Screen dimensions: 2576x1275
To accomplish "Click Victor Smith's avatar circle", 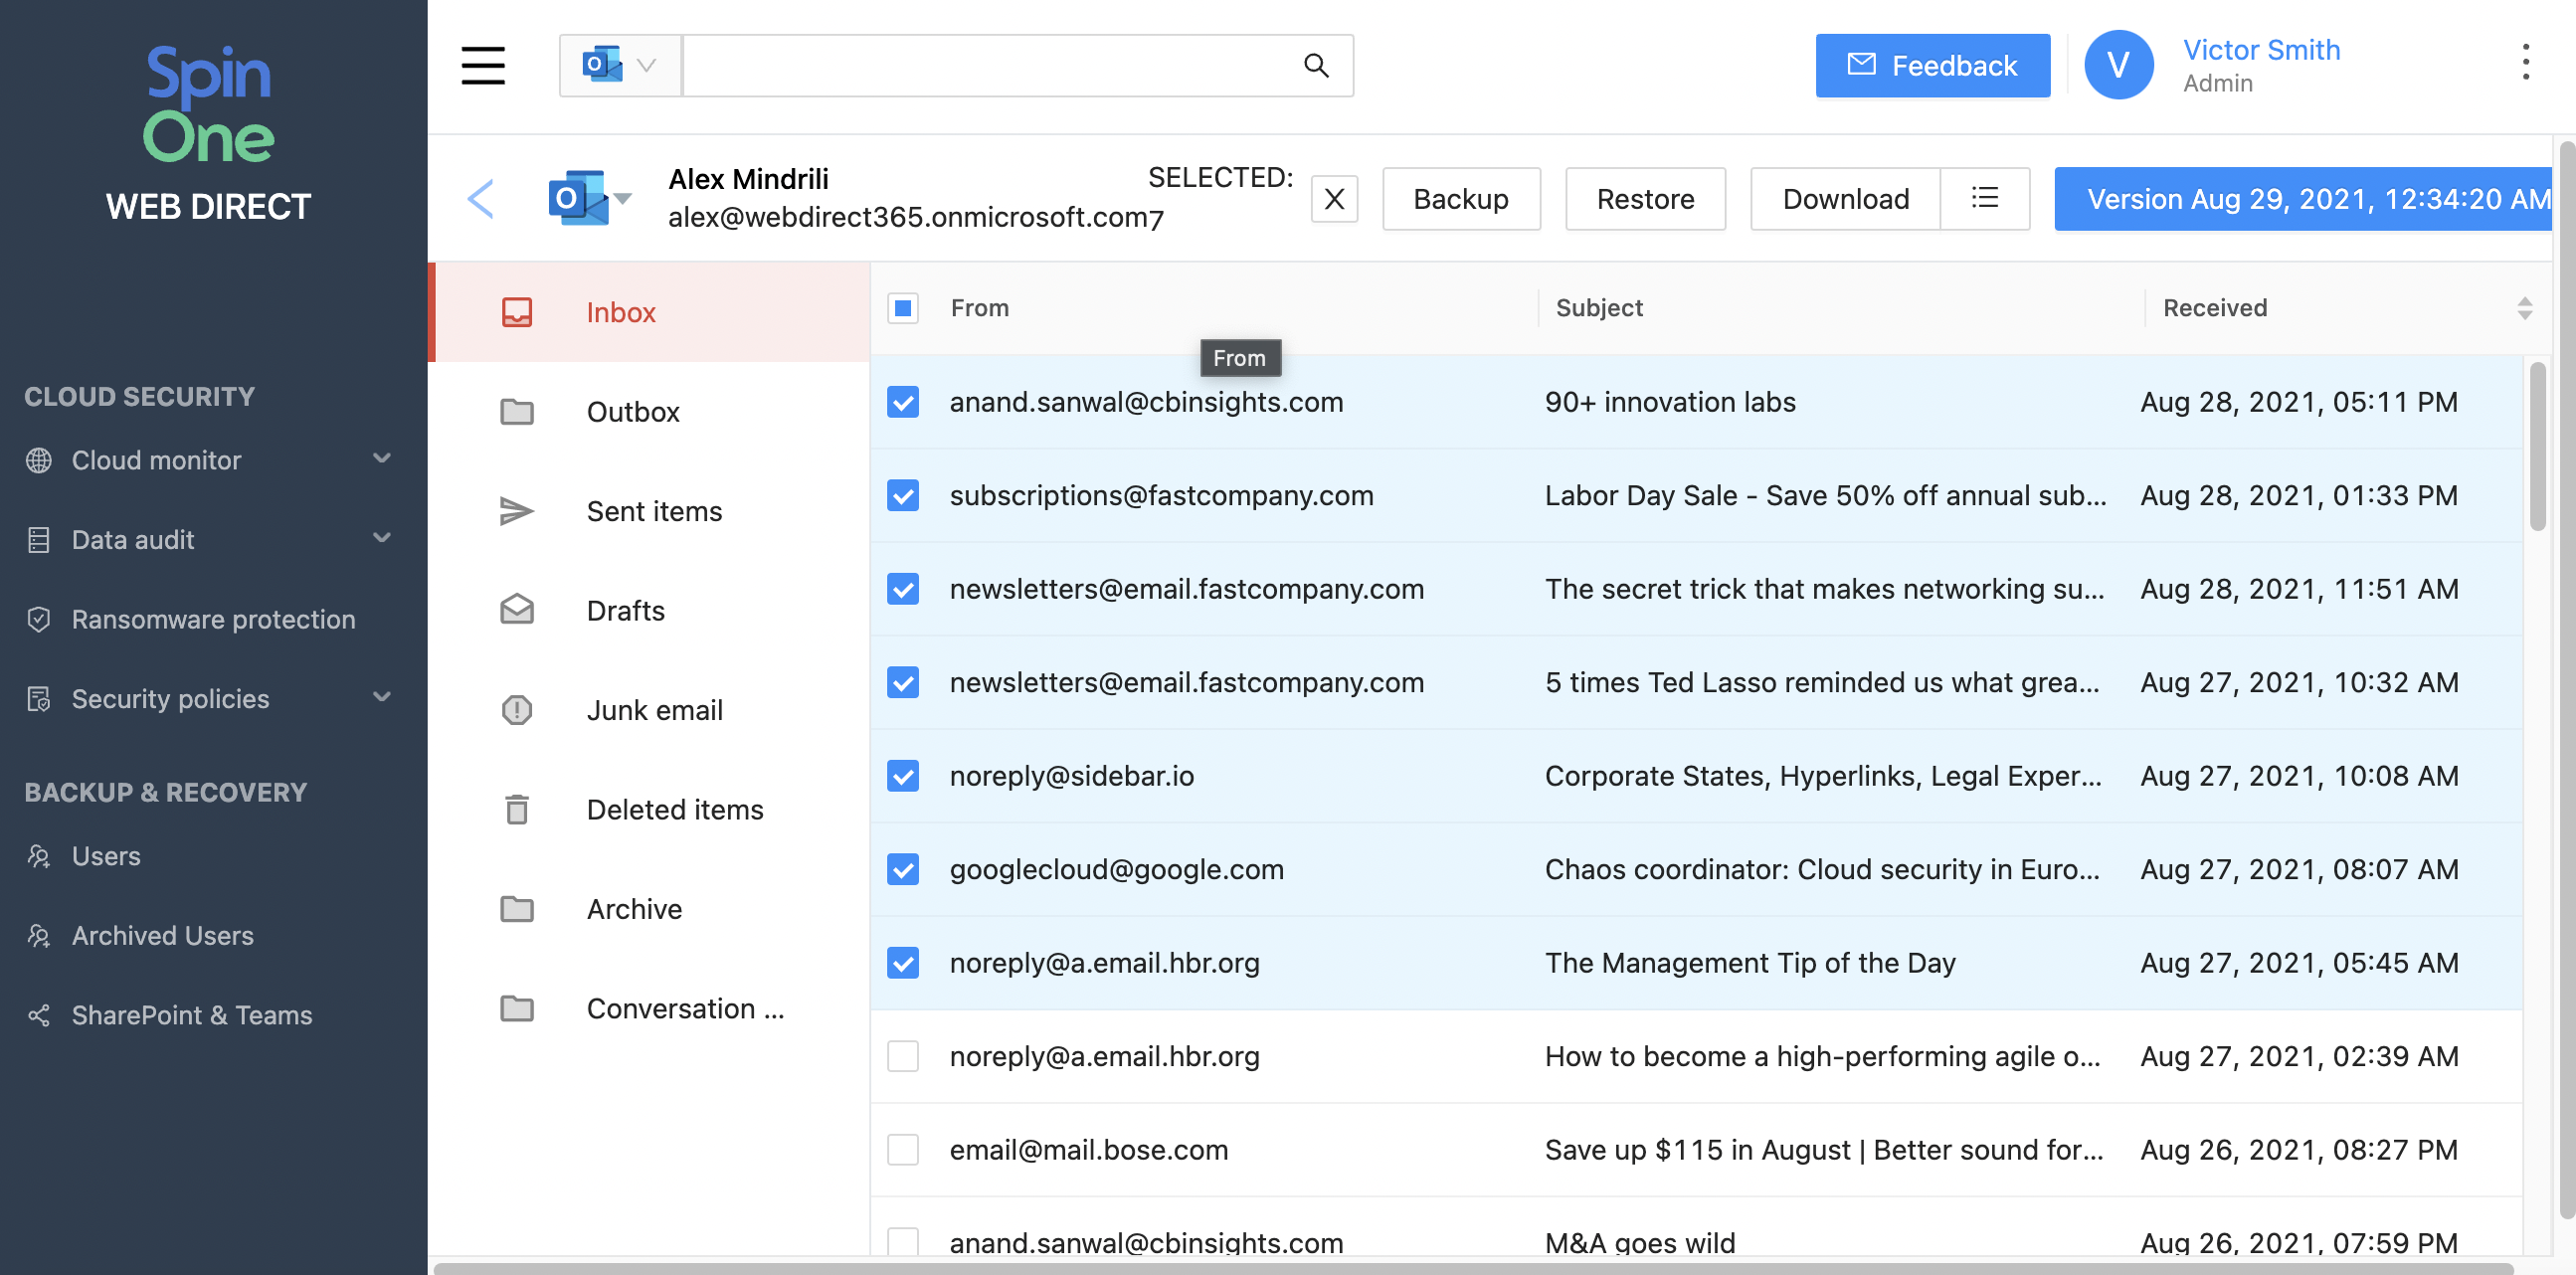I will (x=2118, y=64).
